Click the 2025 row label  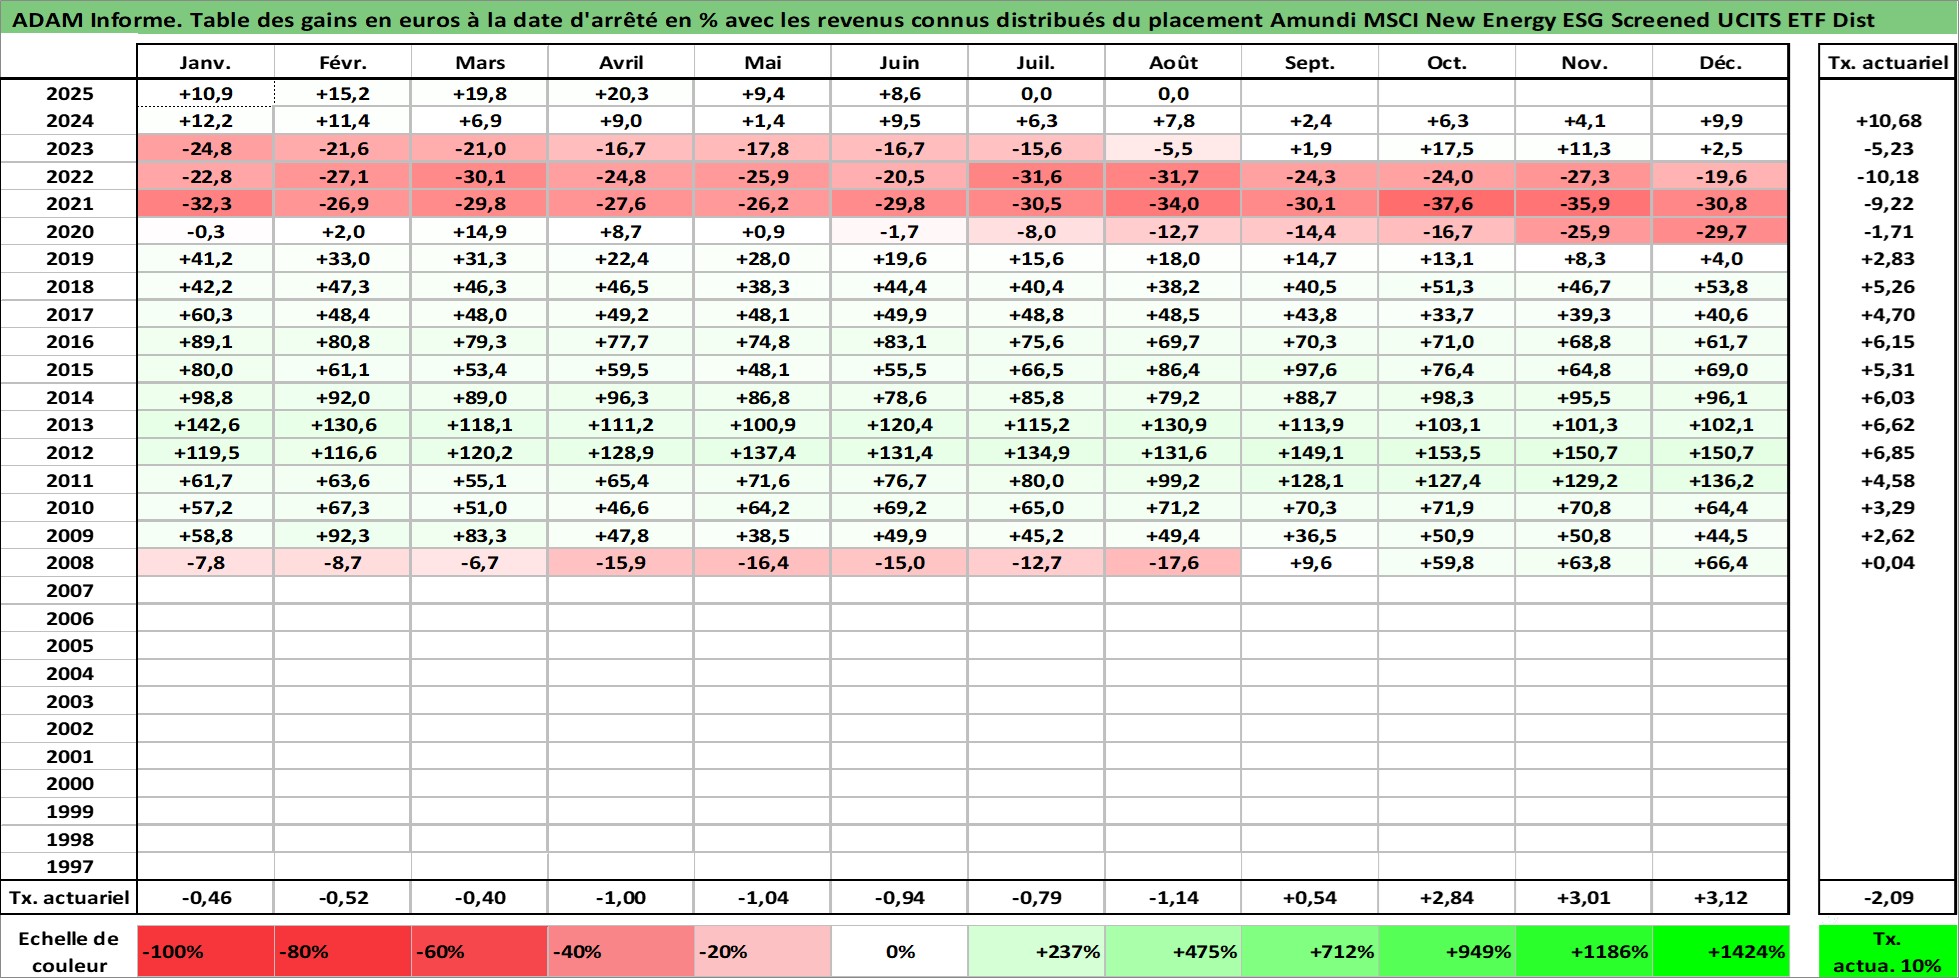(x=69, y=94)
